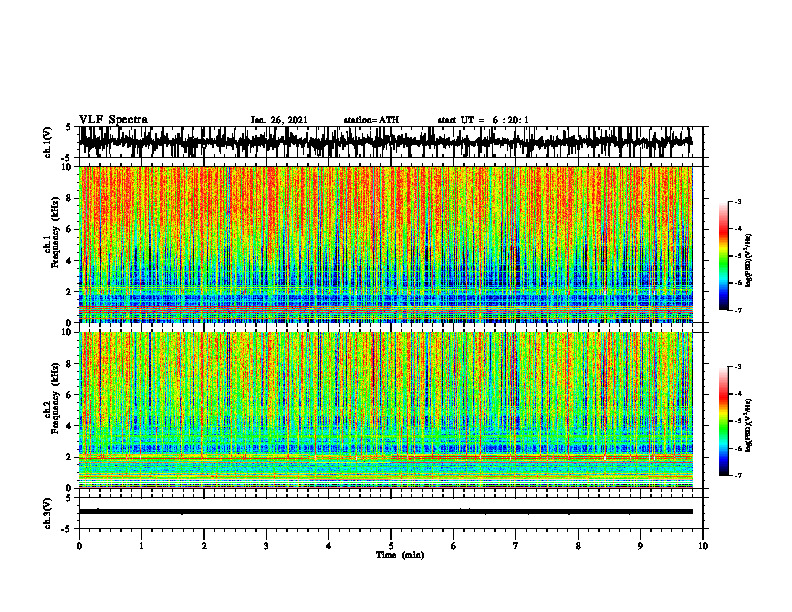Click the time axis tick label "10"
Screen dimensions: 792x612
coord(703,546)
